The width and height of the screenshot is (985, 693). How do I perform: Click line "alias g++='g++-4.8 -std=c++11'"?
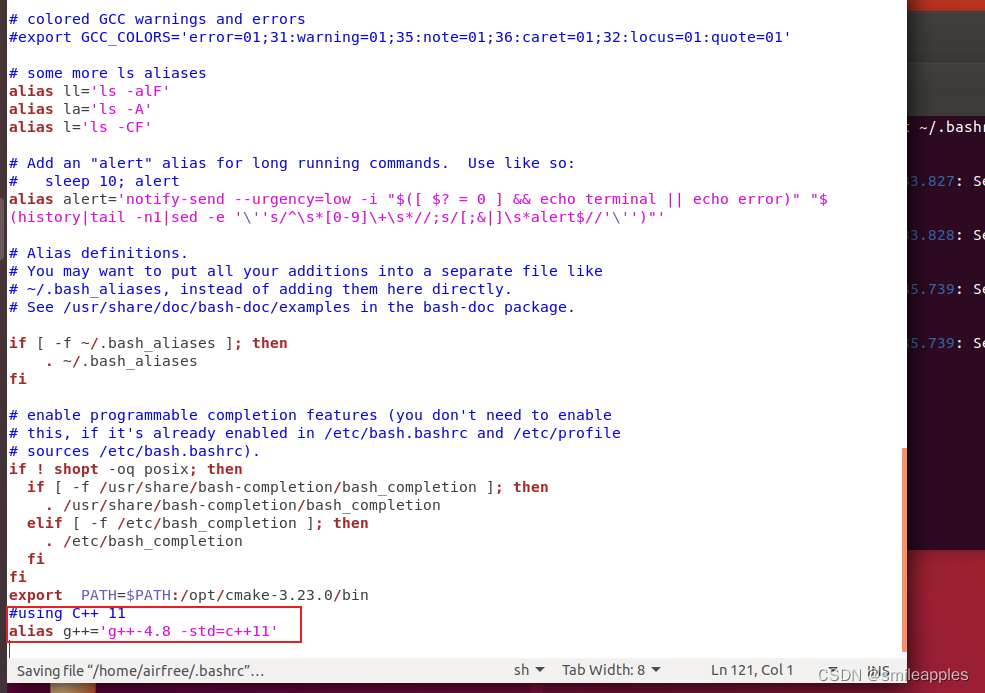click(143, 631)
